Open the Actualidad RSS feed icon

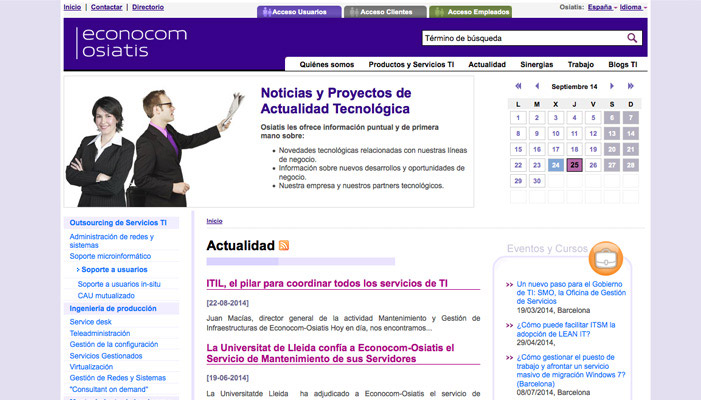click(x=284, y=245)
